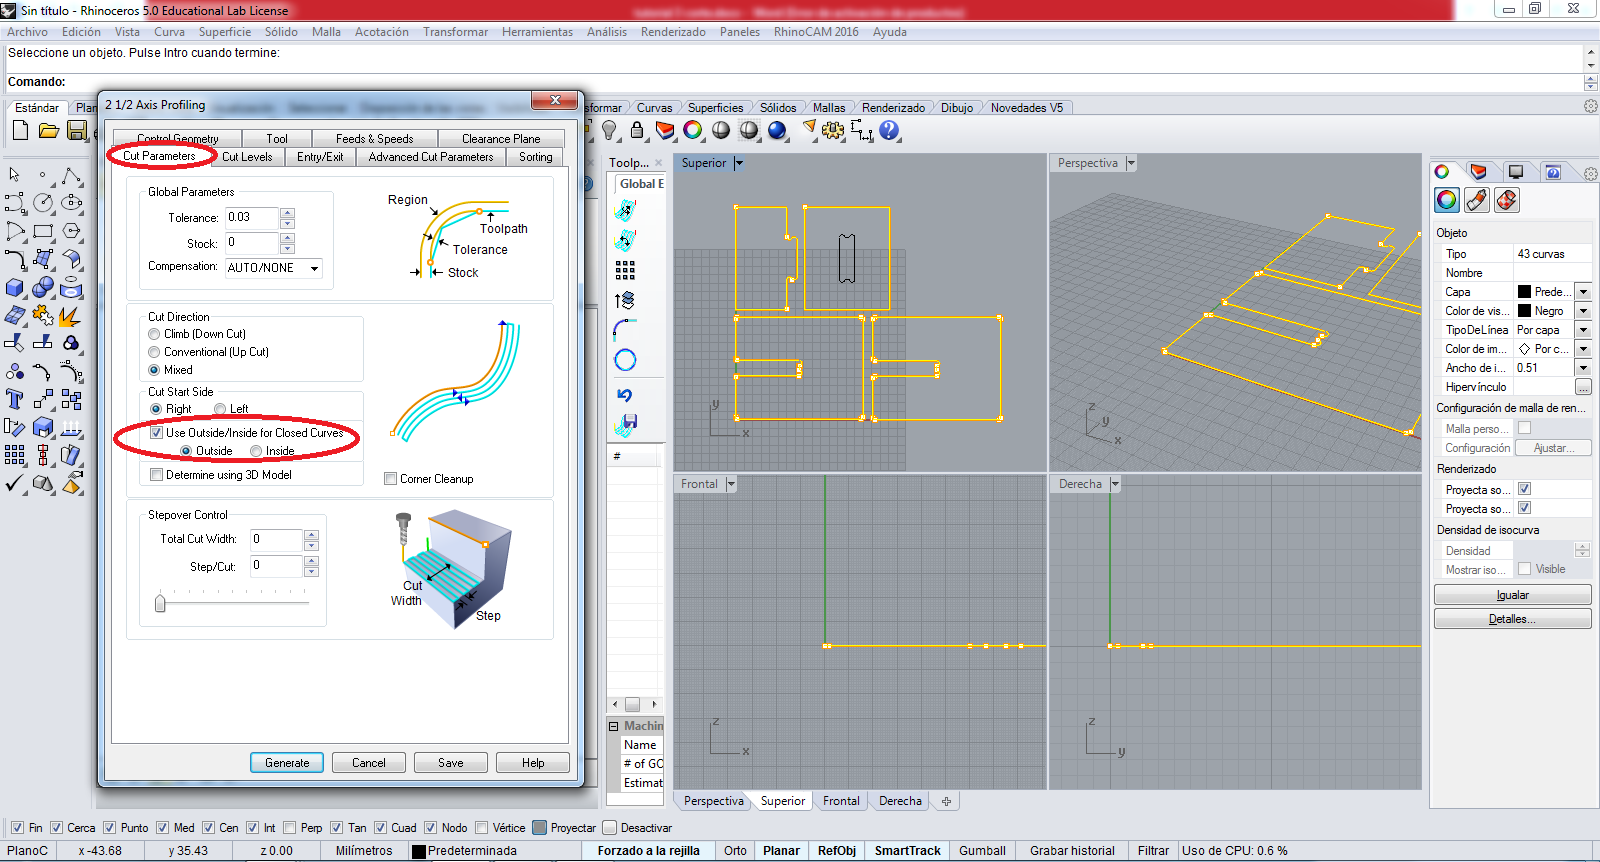Click the curve fillet tool in sidebar
Viewport: 1600px width, 862px height.
click(15, 260)
